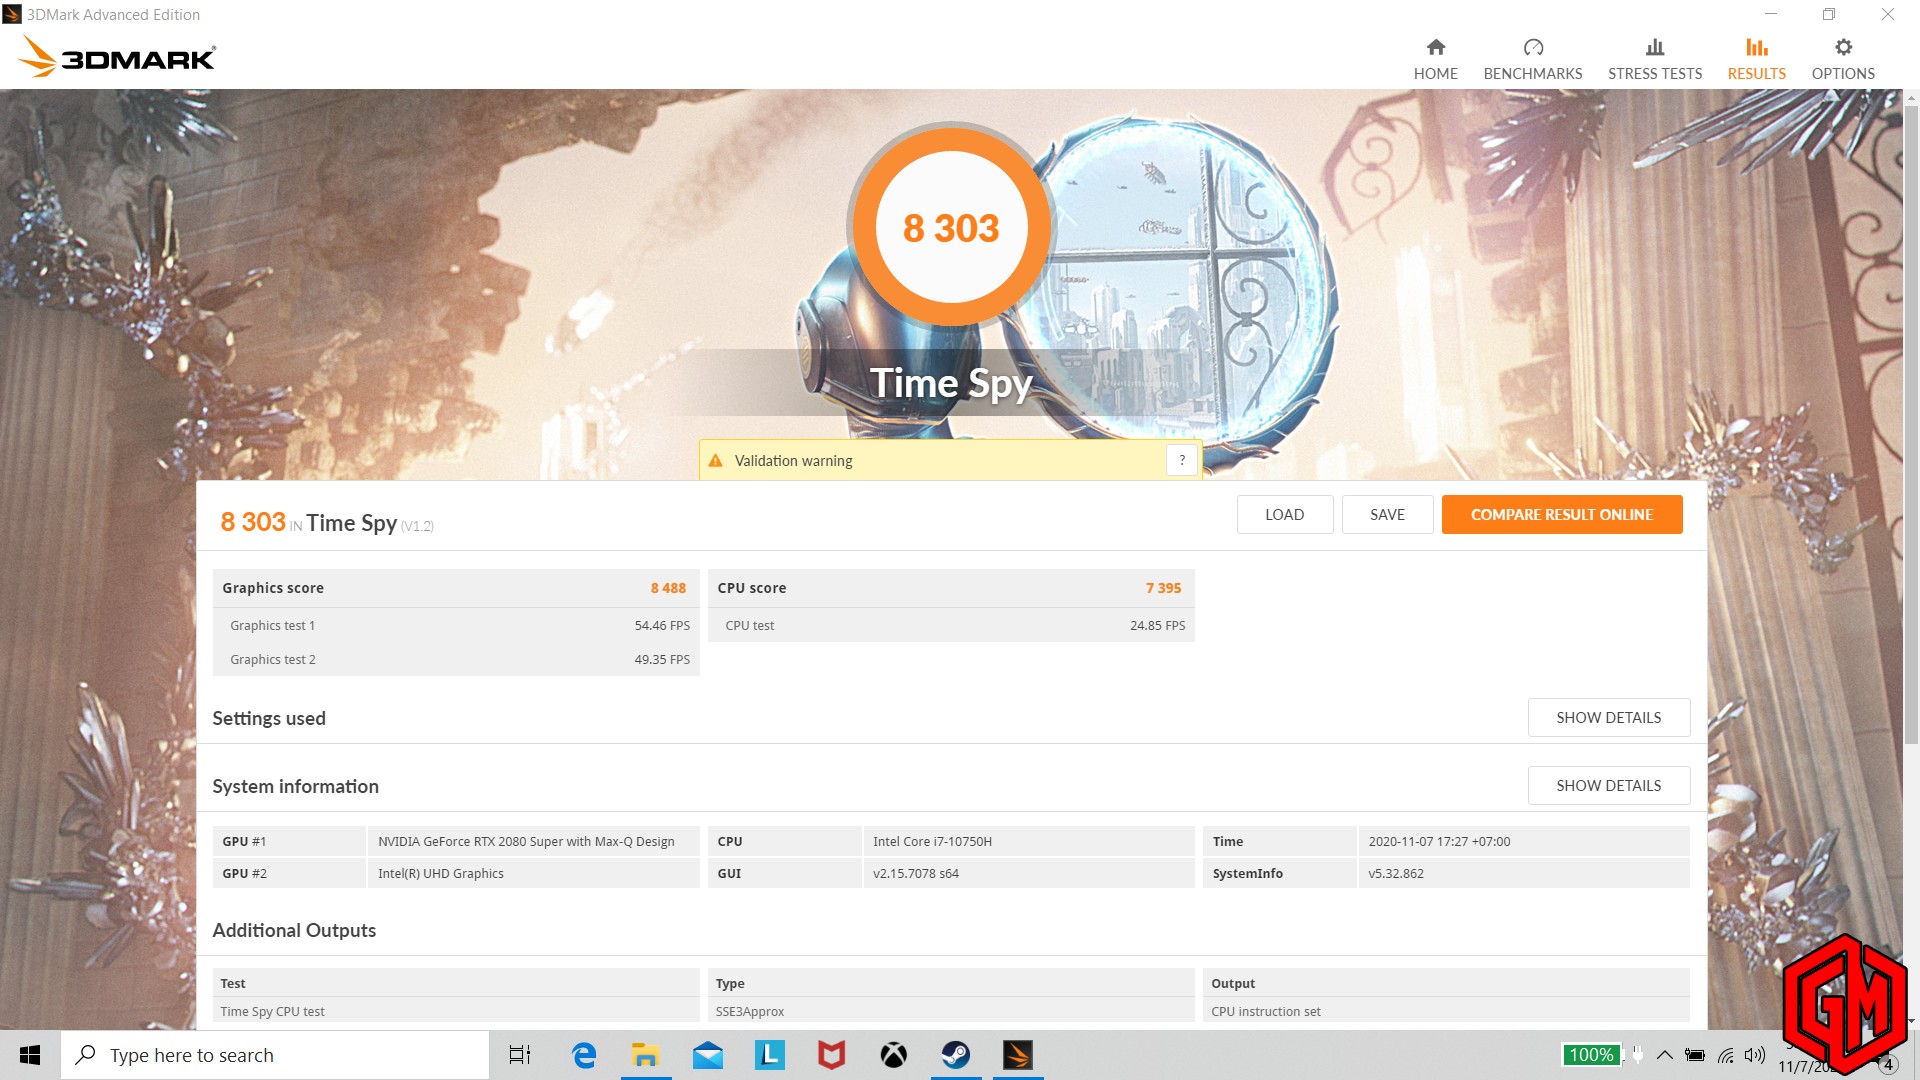
Task: Click the 100% battery indicator
Action: point(1591,1055)
